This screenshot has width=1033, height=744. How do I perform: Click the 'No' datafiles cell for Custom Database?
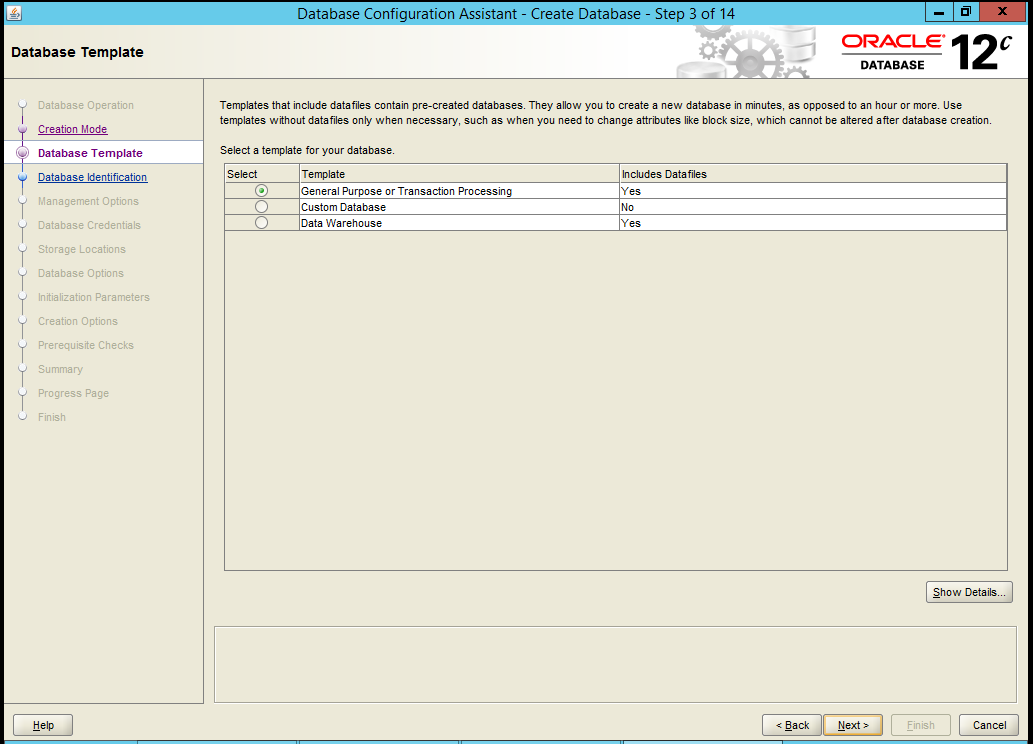point(813,207)
